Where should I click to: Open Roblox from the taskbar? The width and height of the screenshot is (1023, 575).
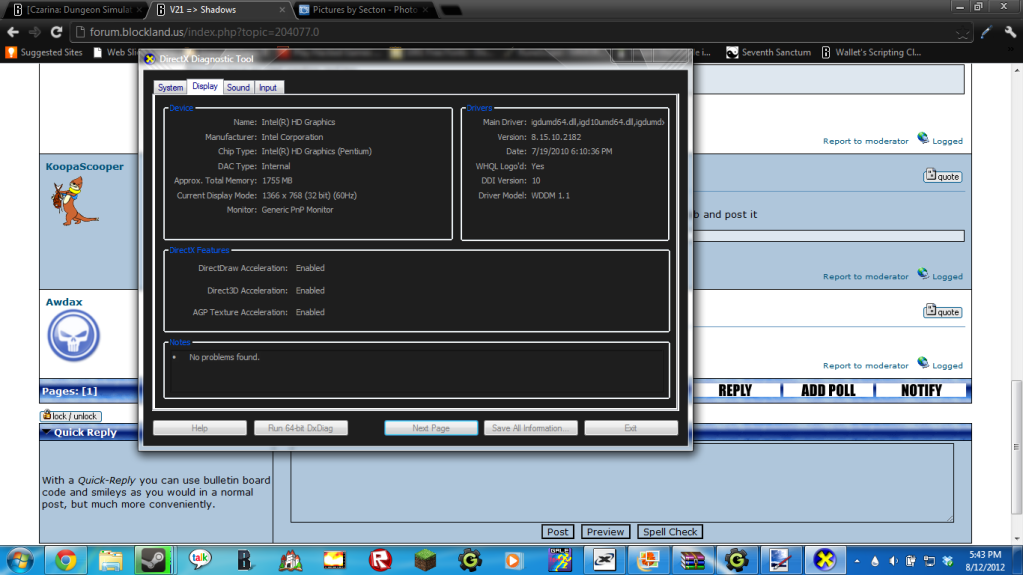[380, 560]
